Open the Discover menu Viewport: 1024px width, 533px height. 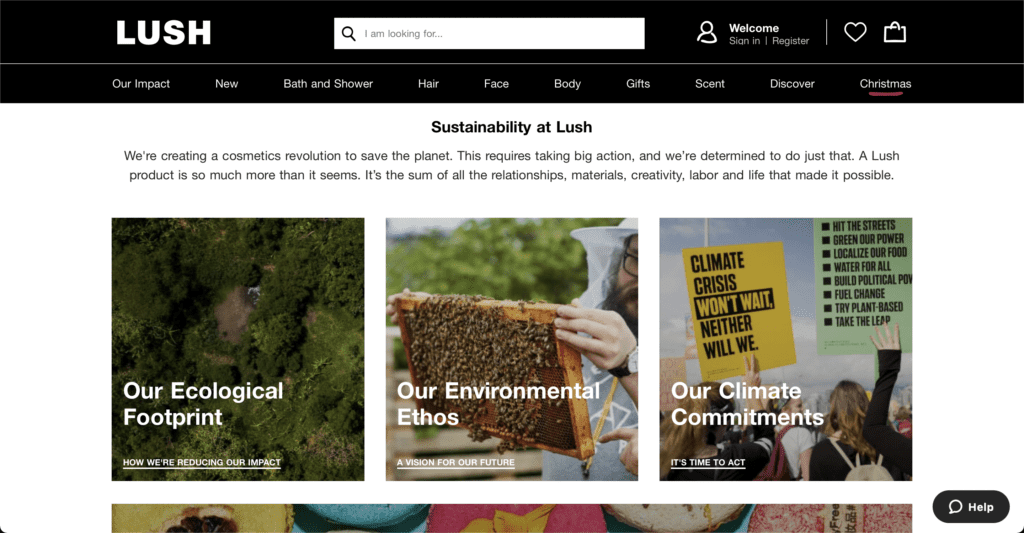coord(792,84)
